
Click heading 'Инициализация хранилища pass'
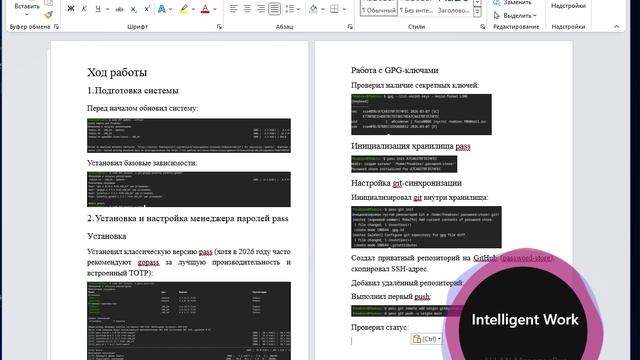point(411,146)
